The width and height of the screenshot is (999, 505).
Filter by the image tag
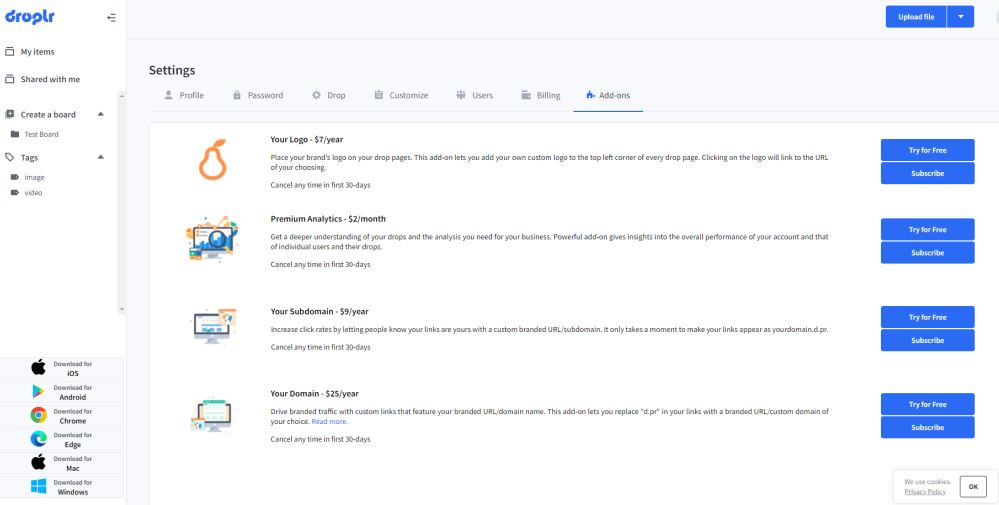point(34,177)
